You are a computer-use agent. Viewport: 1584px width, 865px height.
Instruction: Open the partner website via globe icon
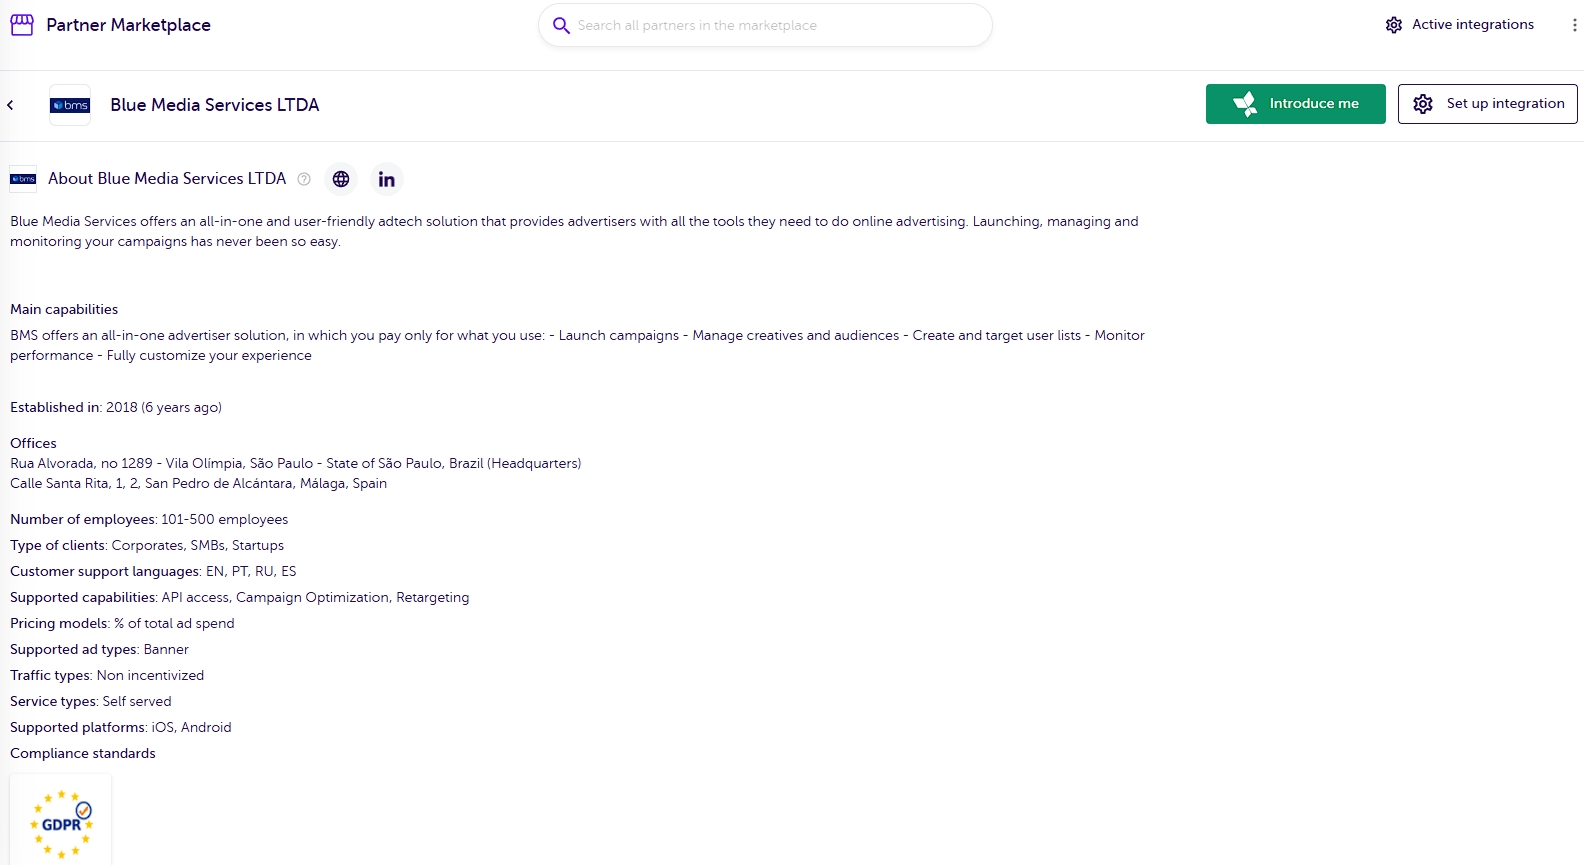pos(341,179)
